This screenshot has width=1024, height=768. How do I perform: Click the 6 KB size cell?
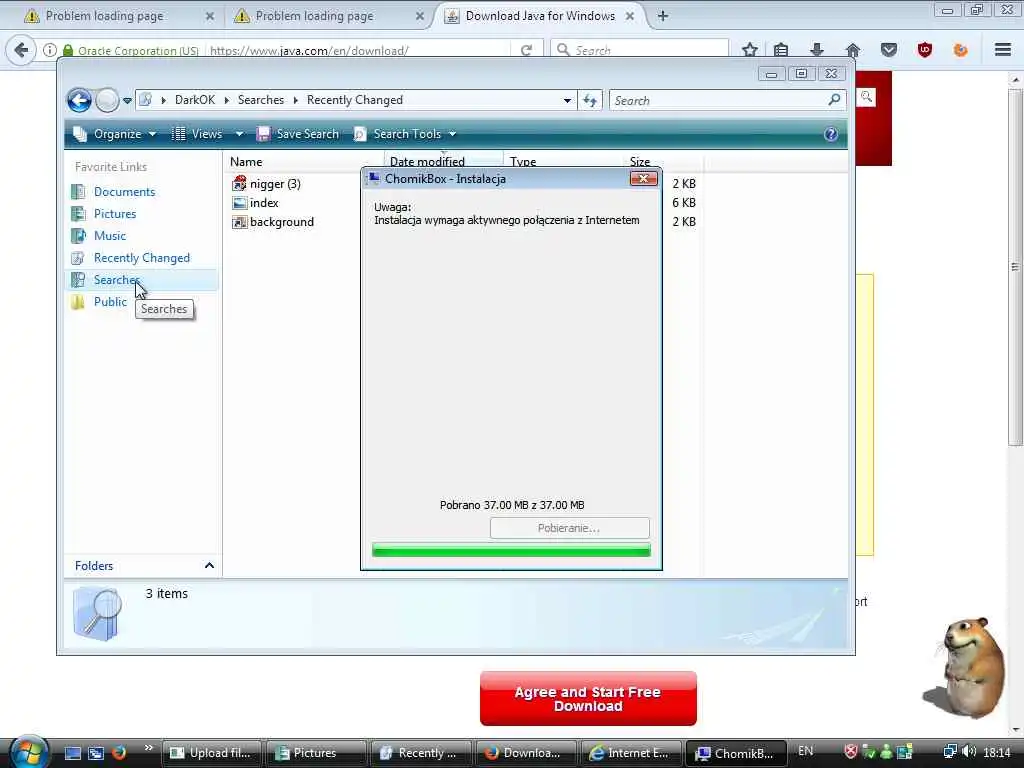click(x=684, y=203)
